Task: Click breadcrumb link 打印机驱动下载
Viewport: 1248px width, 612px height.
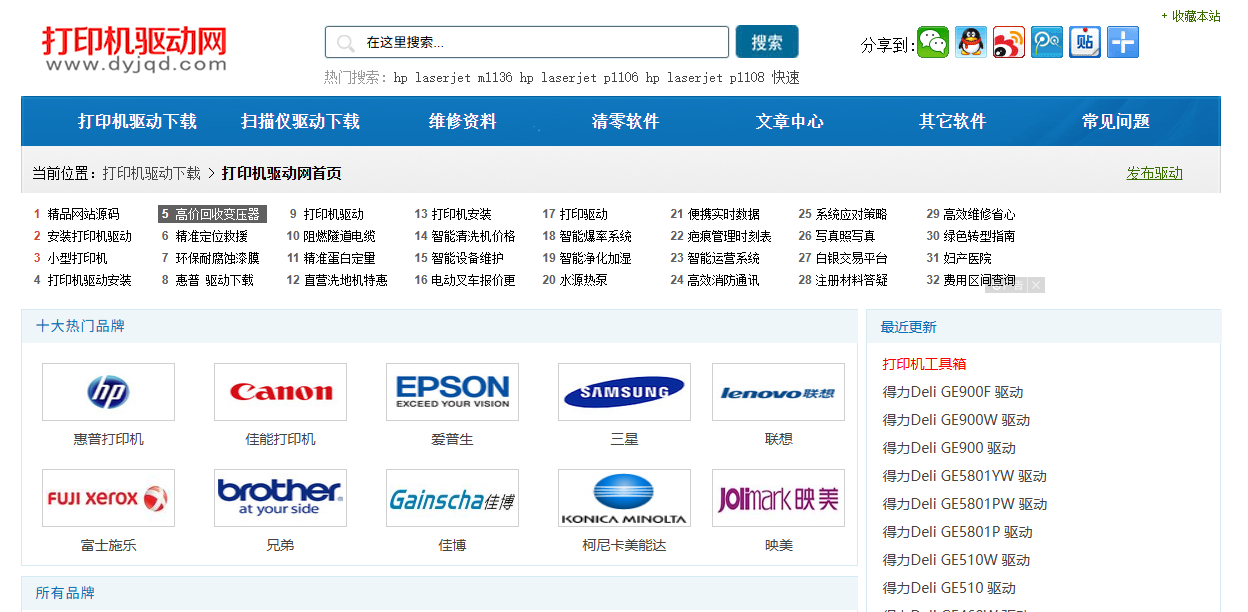Action: point(151,173)
